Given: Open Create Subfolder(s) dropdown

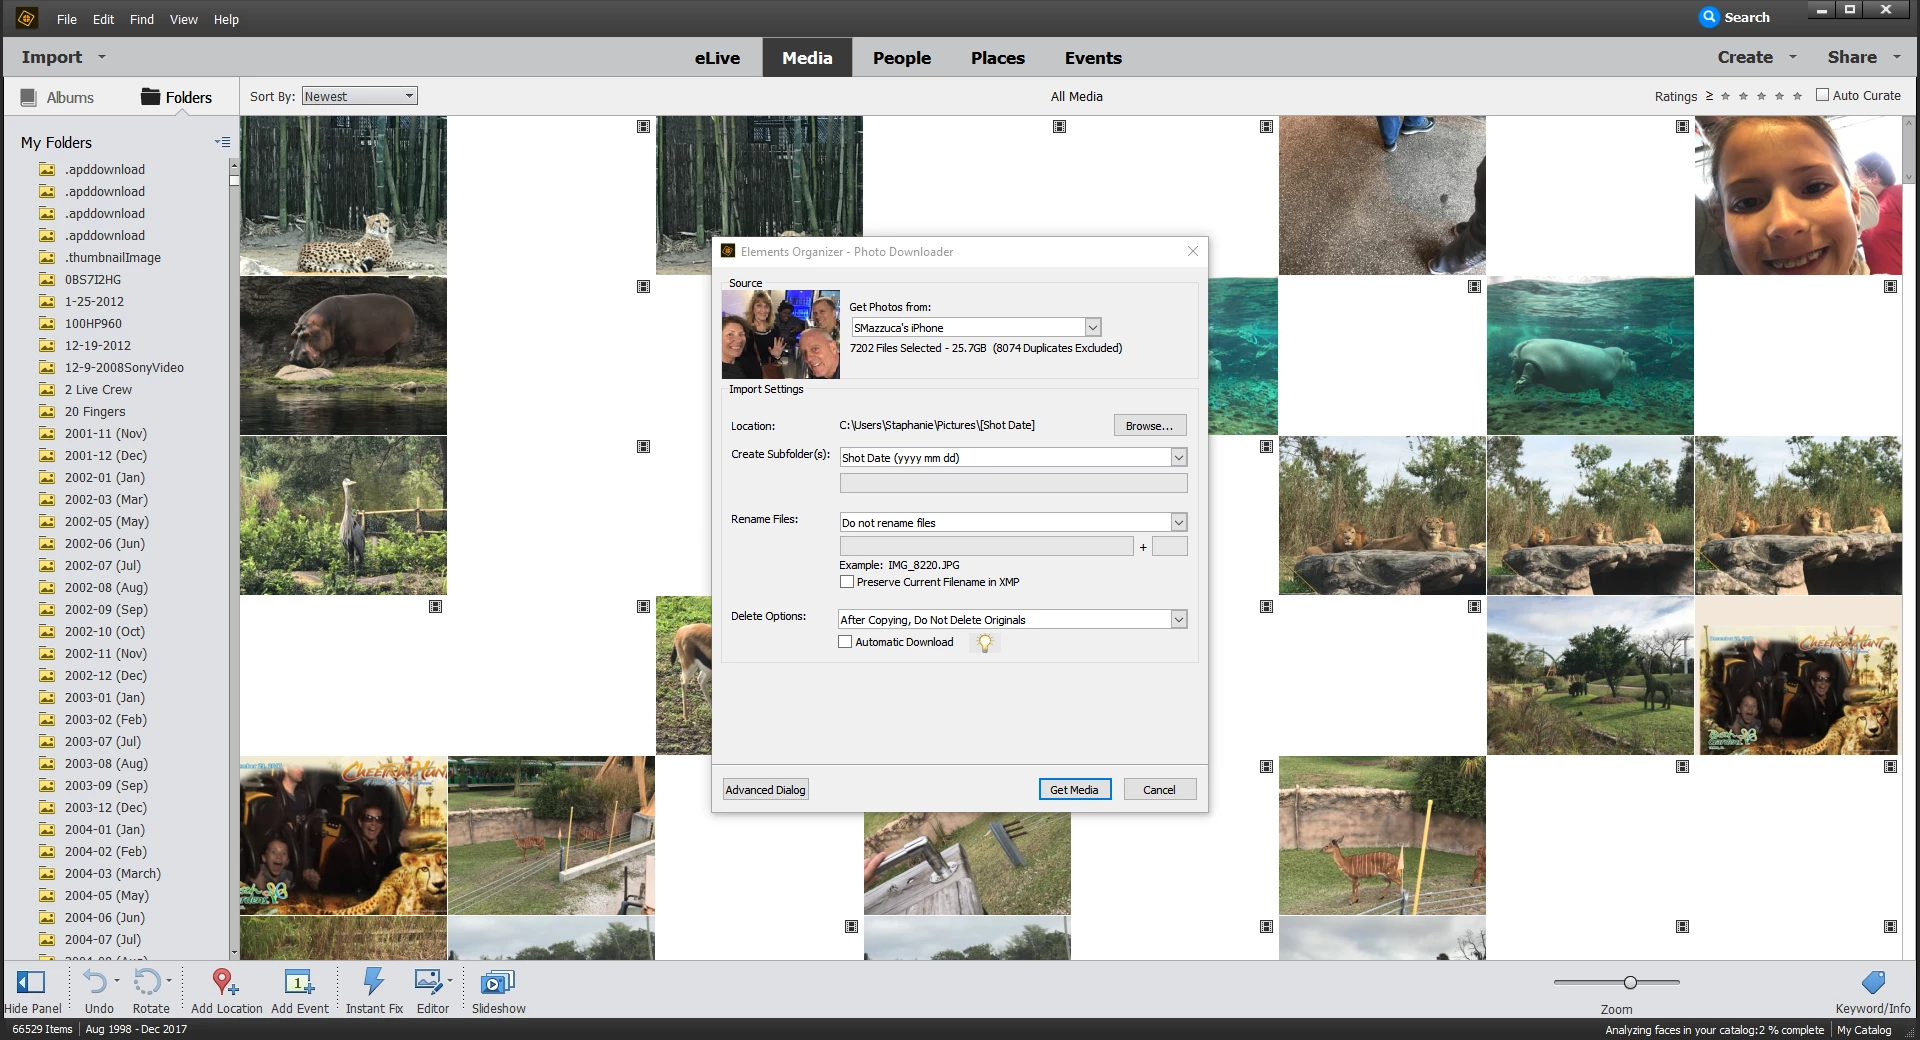Looking at the screenshot, I should (x=1014, y=457).
